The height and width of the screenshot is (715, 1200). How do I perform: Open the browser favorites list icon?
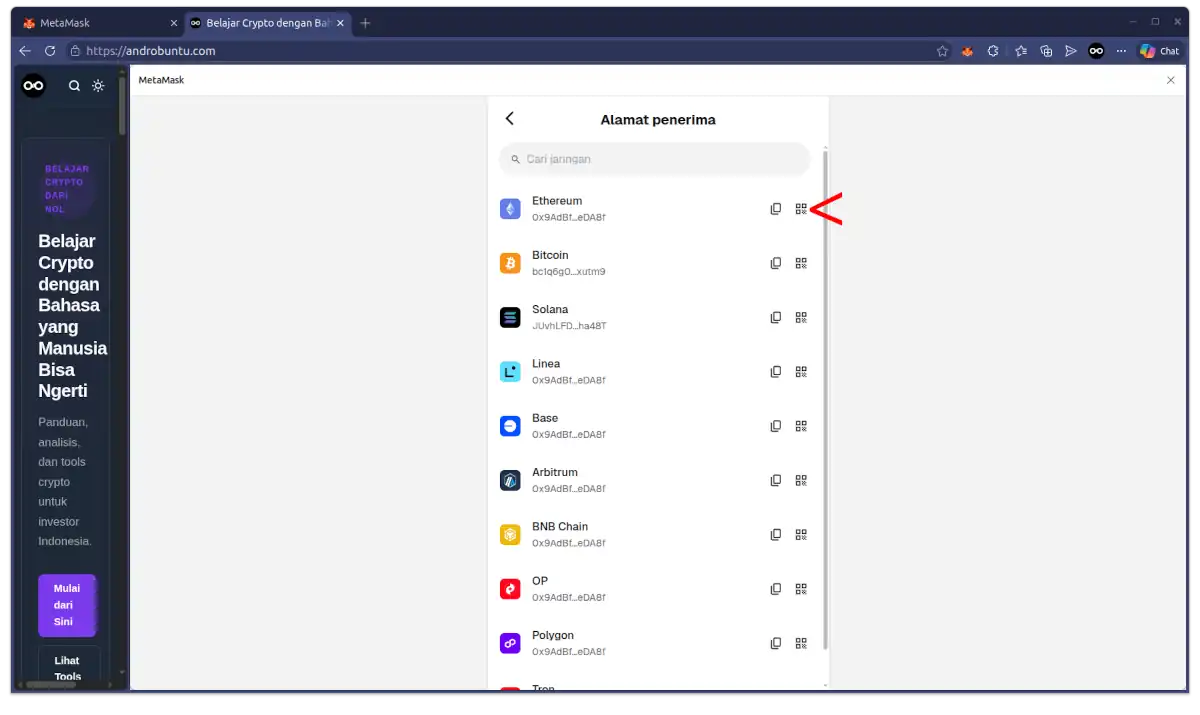coord(1020,51)
